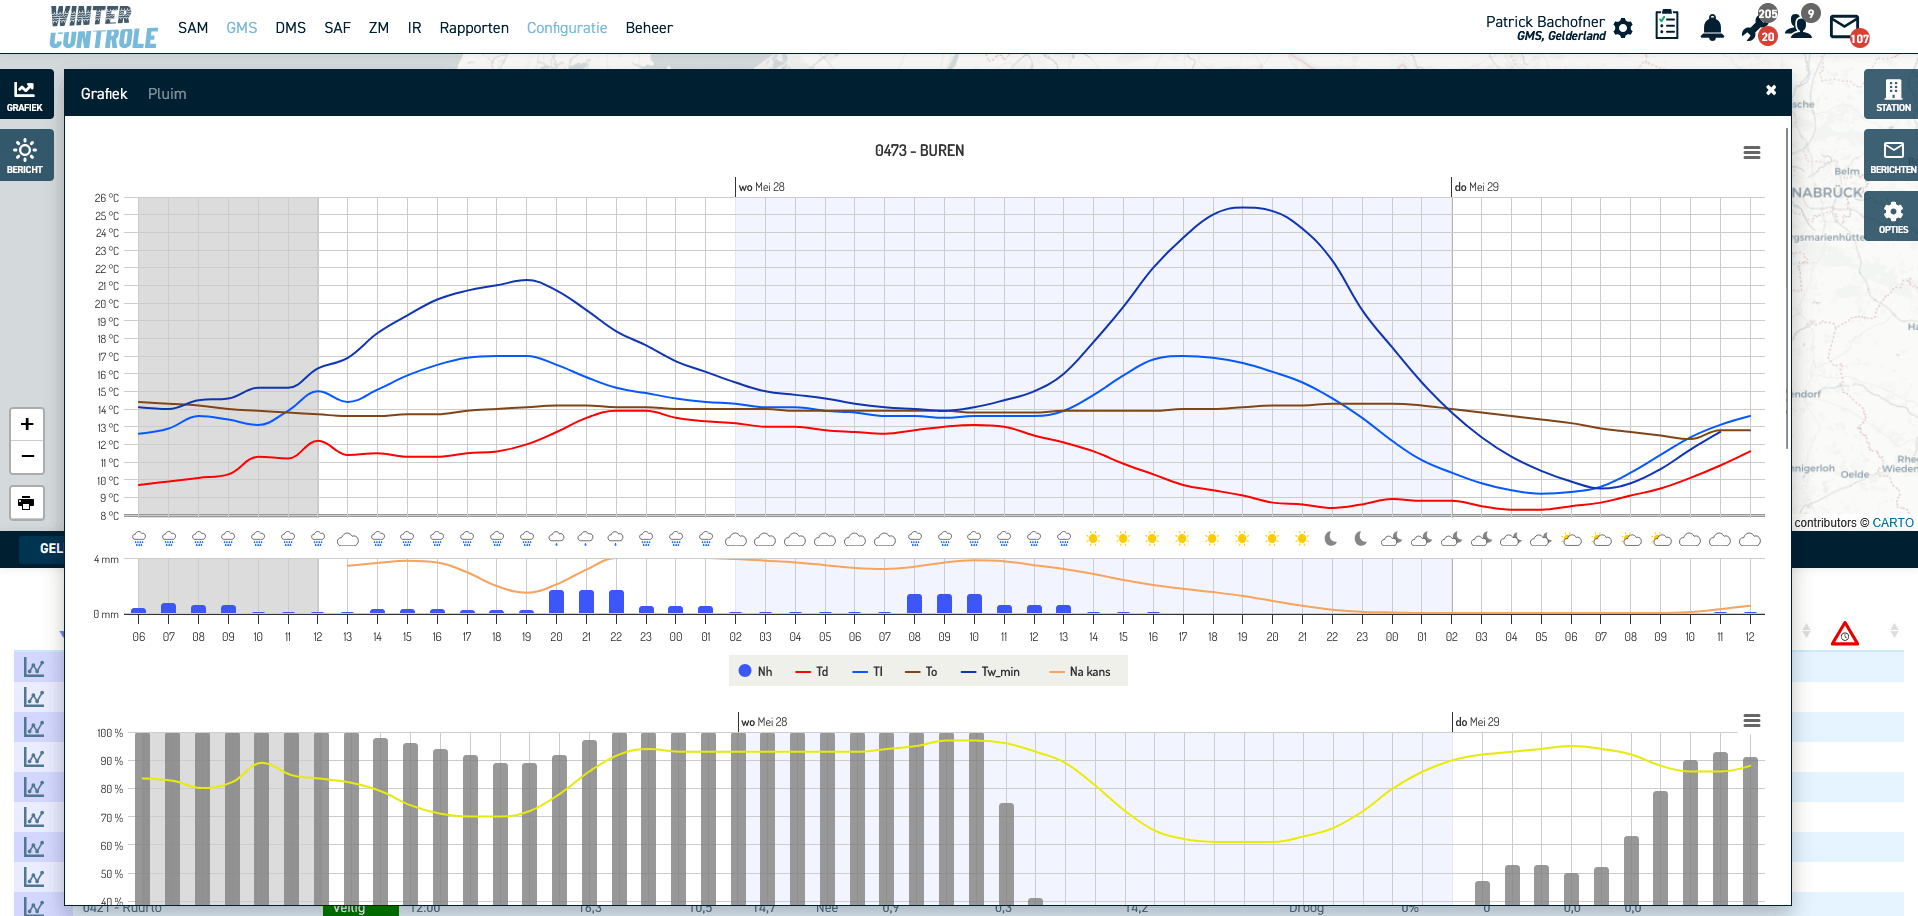Open the SAF menu
Image resolution: width=1918 pixels, height=916 pixels.
(338, 28)
